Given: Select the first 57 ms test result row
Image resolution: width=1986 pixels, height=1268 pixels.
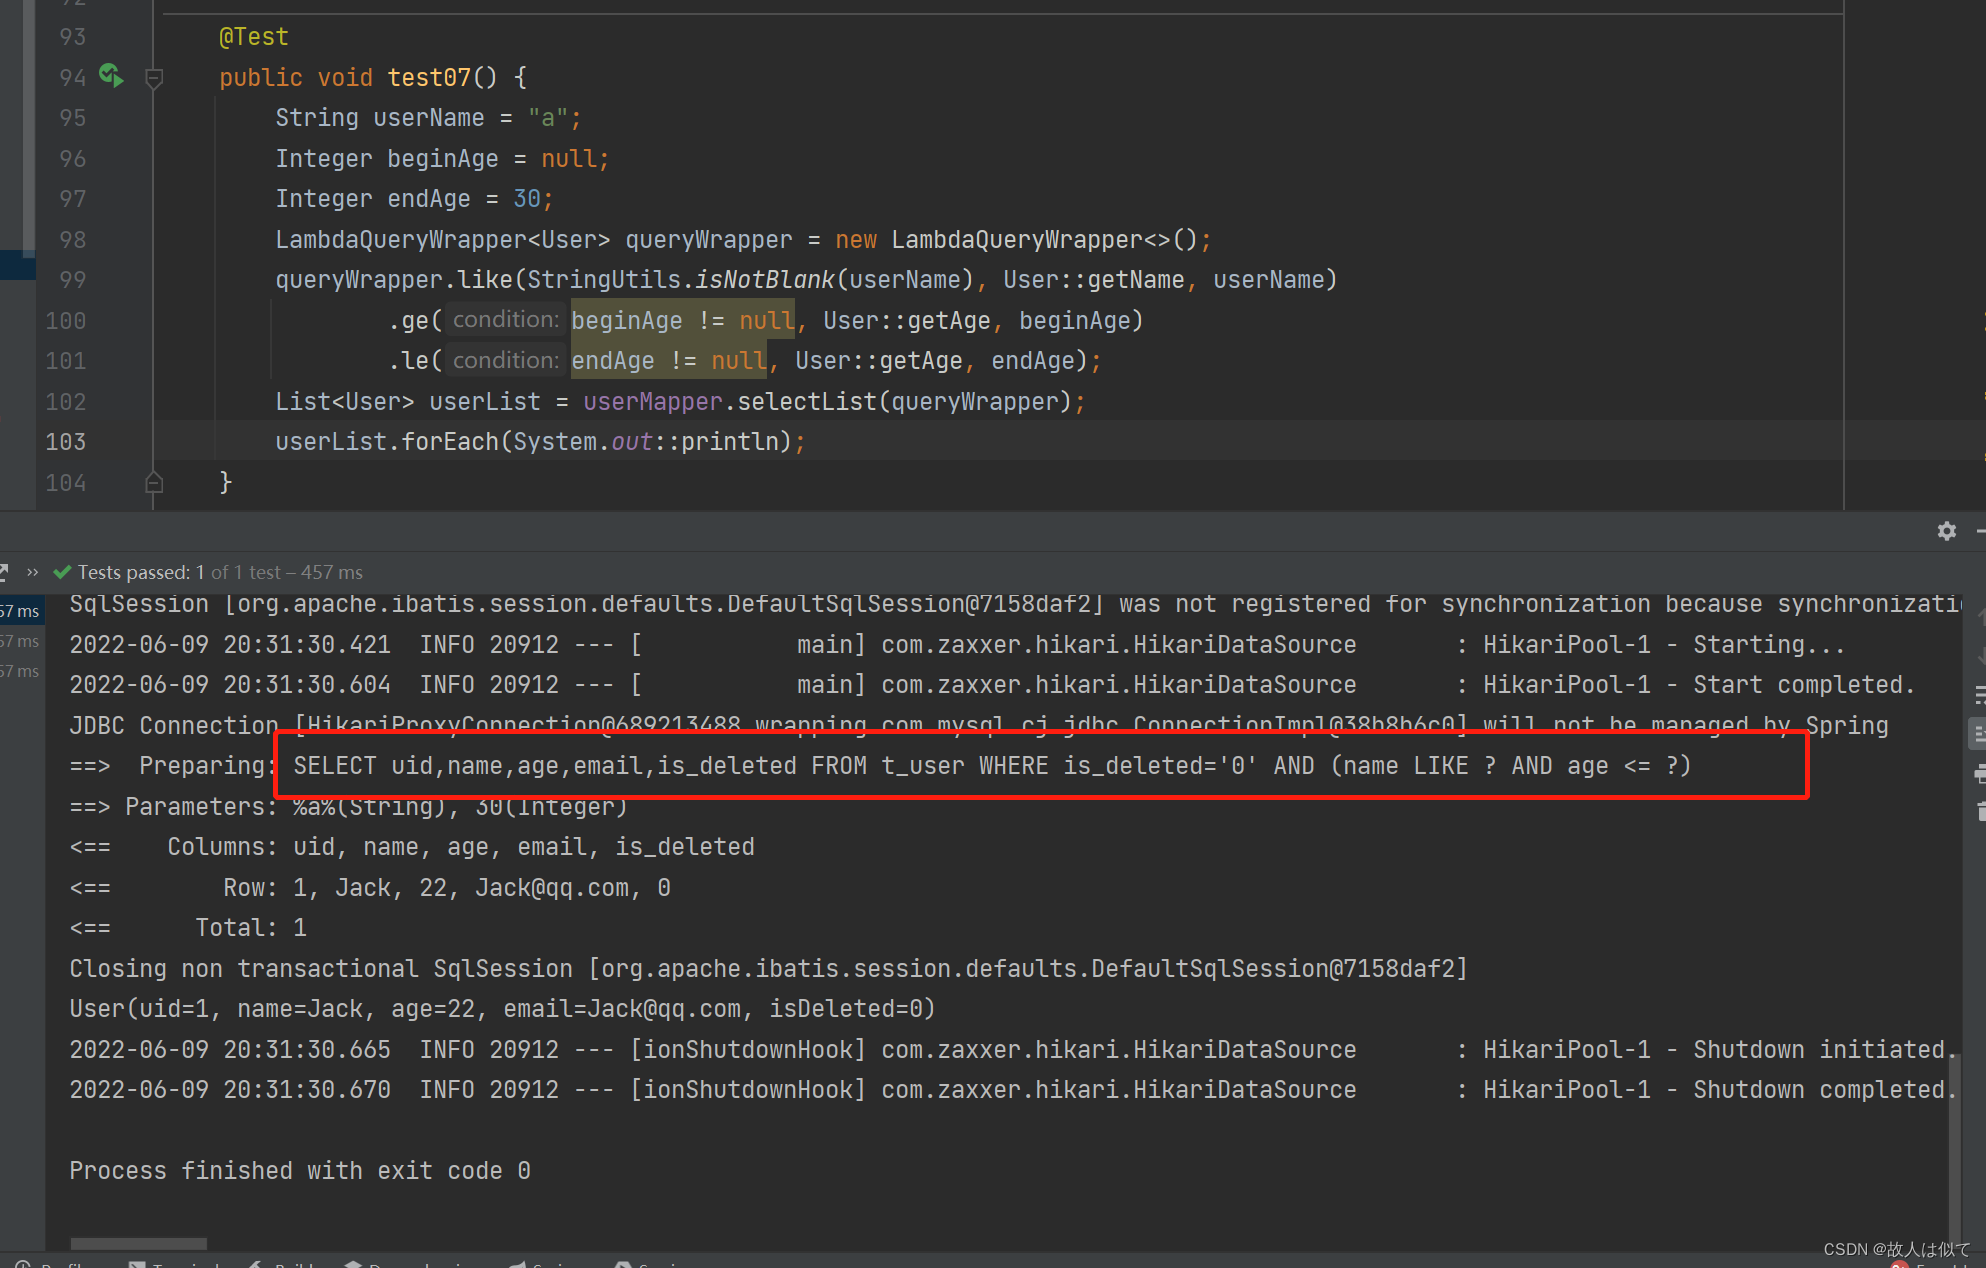Looking at the screenshot, I should 20,611.
